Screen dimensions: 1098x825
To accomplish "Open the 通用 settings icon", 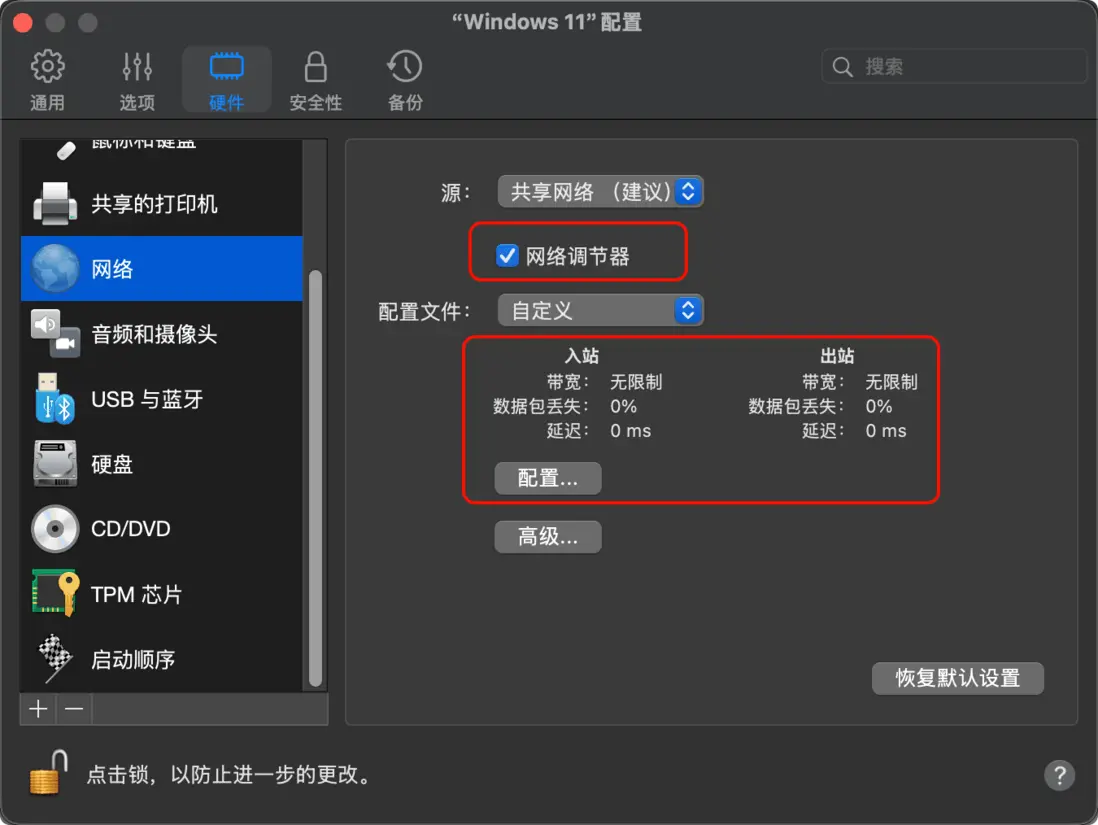I will (47, 78).
